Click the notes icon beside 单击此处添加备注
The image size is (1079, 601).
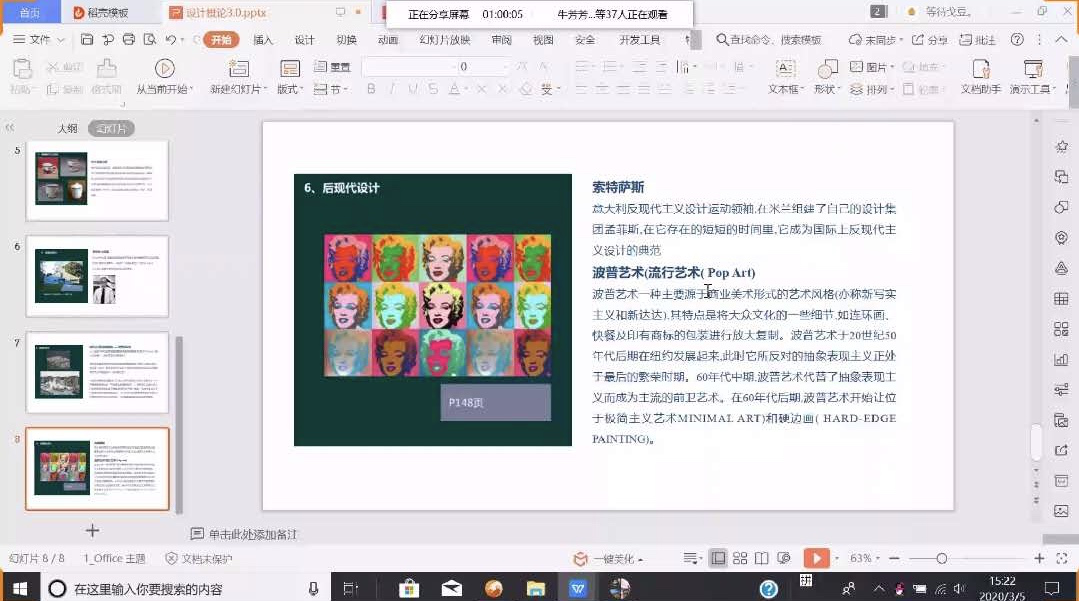[x=197, y=534]
